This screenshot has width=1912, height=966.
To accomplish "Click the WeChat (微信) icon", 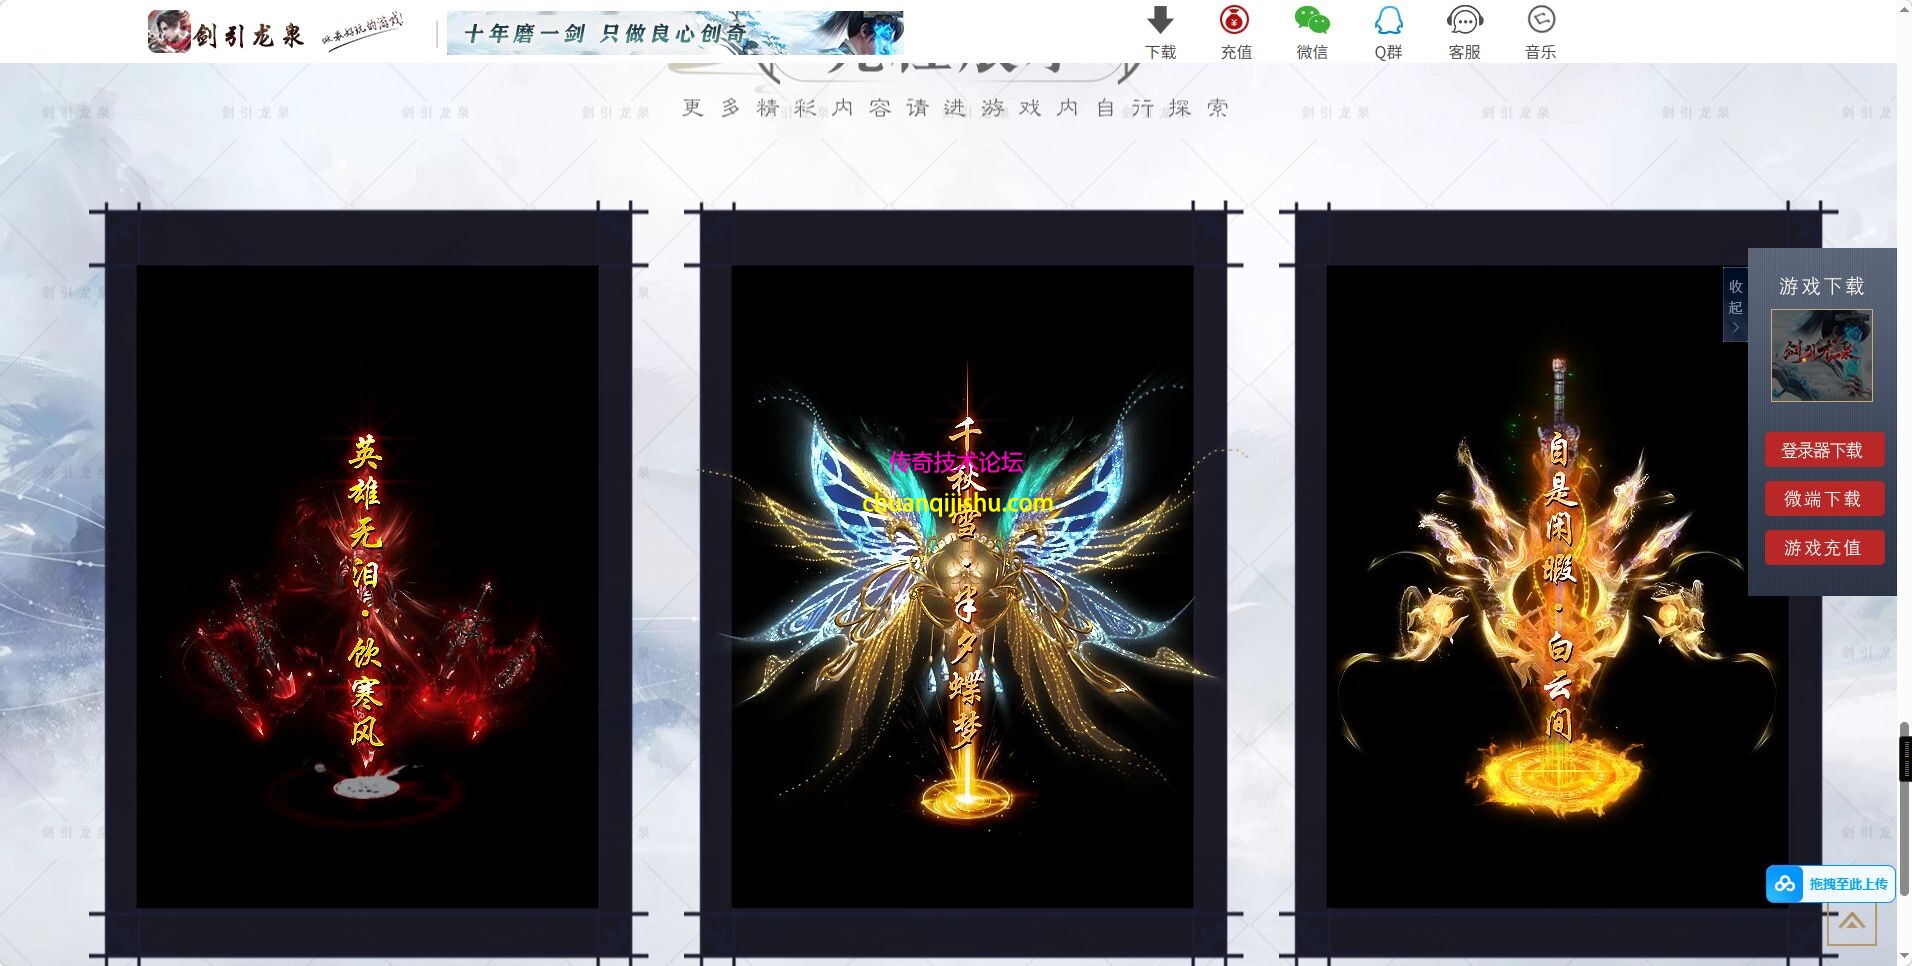I will click(1311, 21).
